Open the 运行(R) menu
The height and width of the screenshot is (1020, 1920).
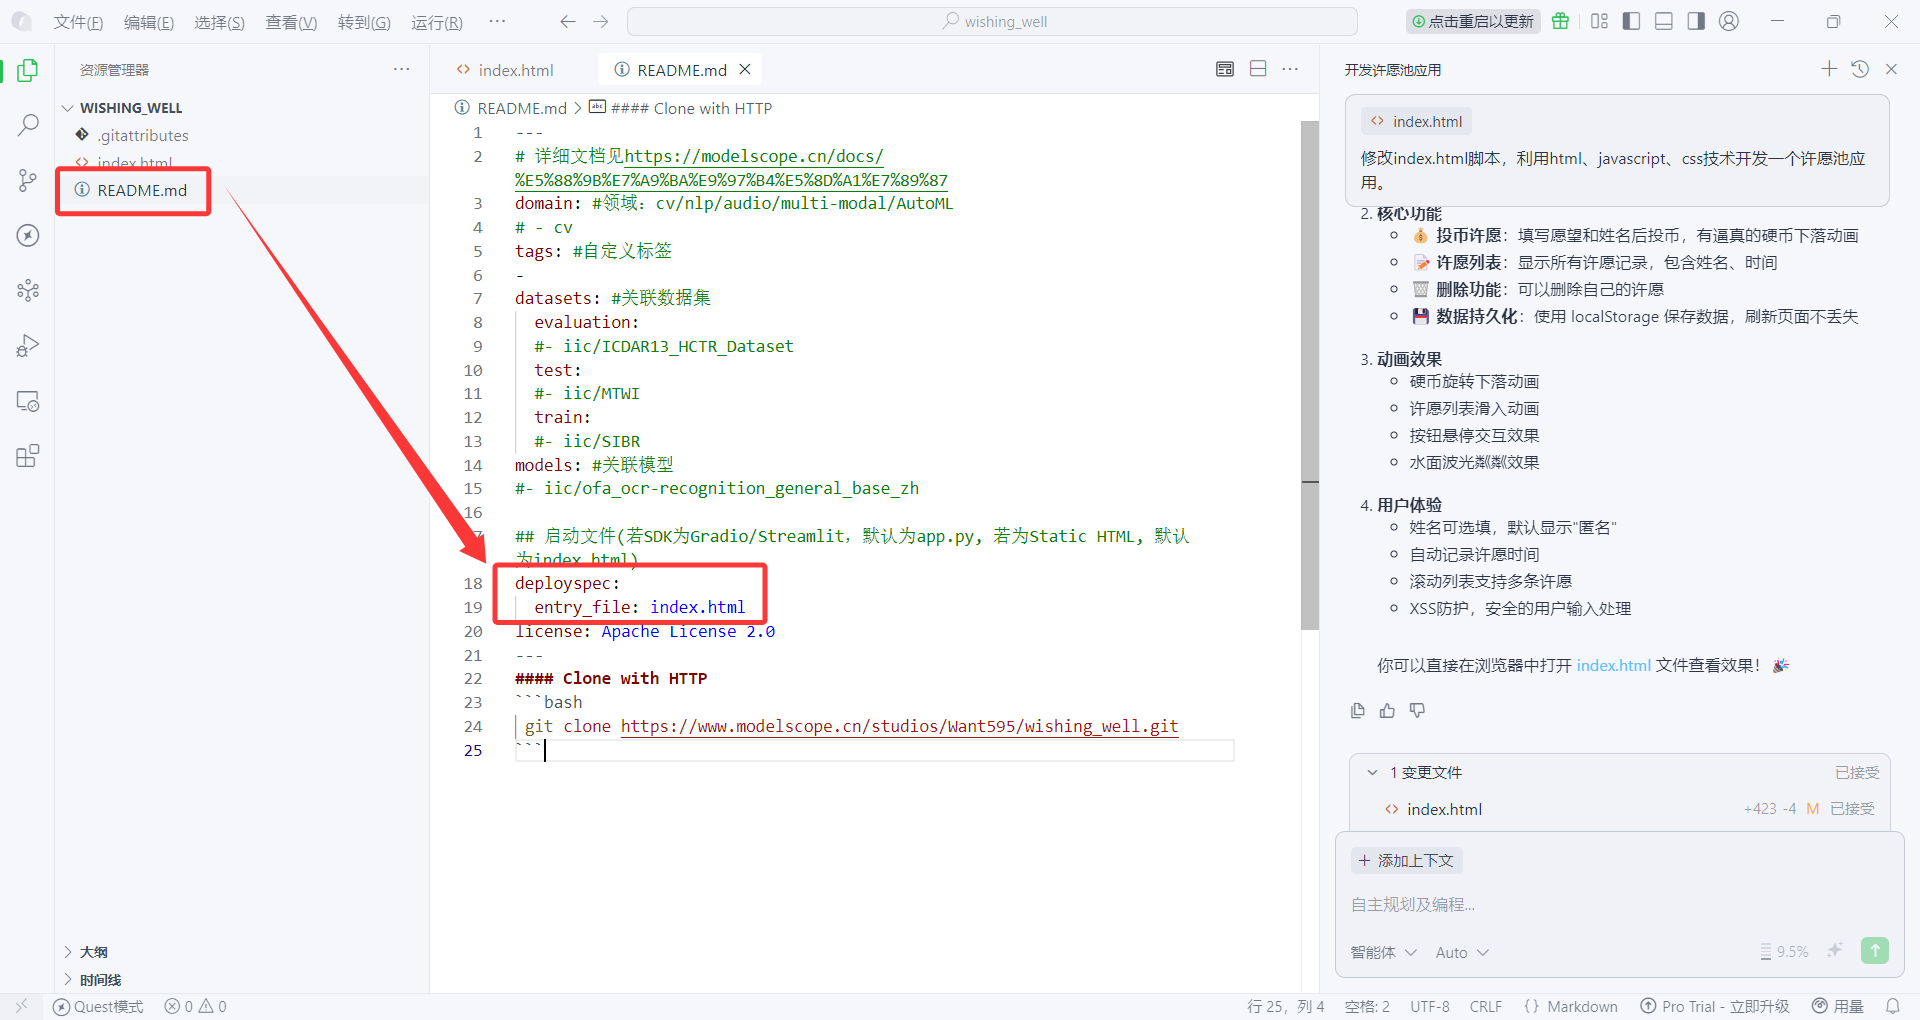coord(437,22)
